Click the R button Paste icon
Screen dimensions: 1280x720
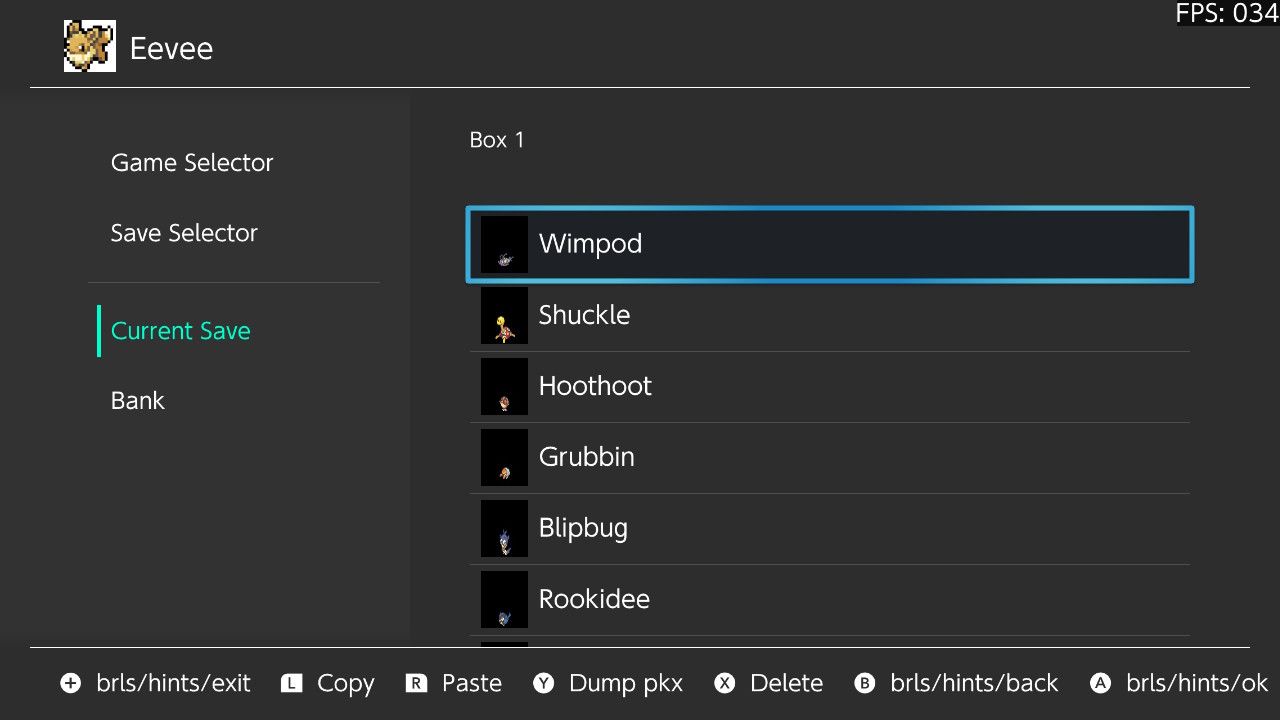(x=416, y=683)
